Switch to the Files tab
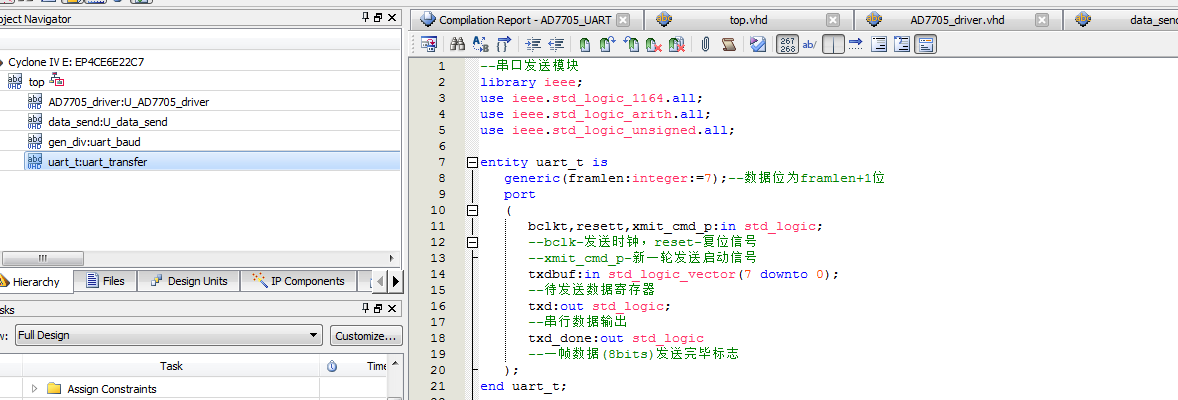The height and width of the screenshot is (400, 1178). click(106, 281)
